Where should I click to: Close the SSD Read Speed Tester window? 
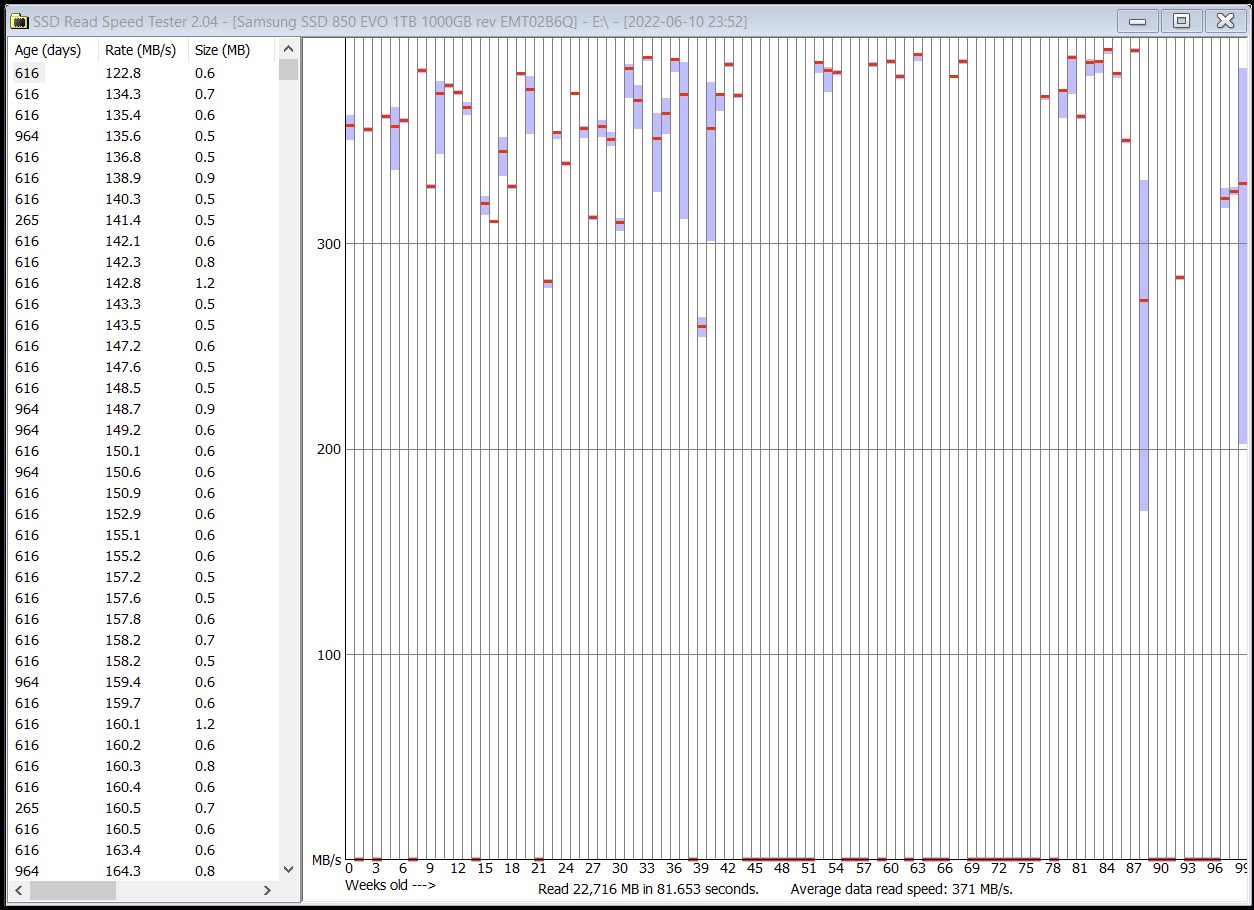(1225, 20)
